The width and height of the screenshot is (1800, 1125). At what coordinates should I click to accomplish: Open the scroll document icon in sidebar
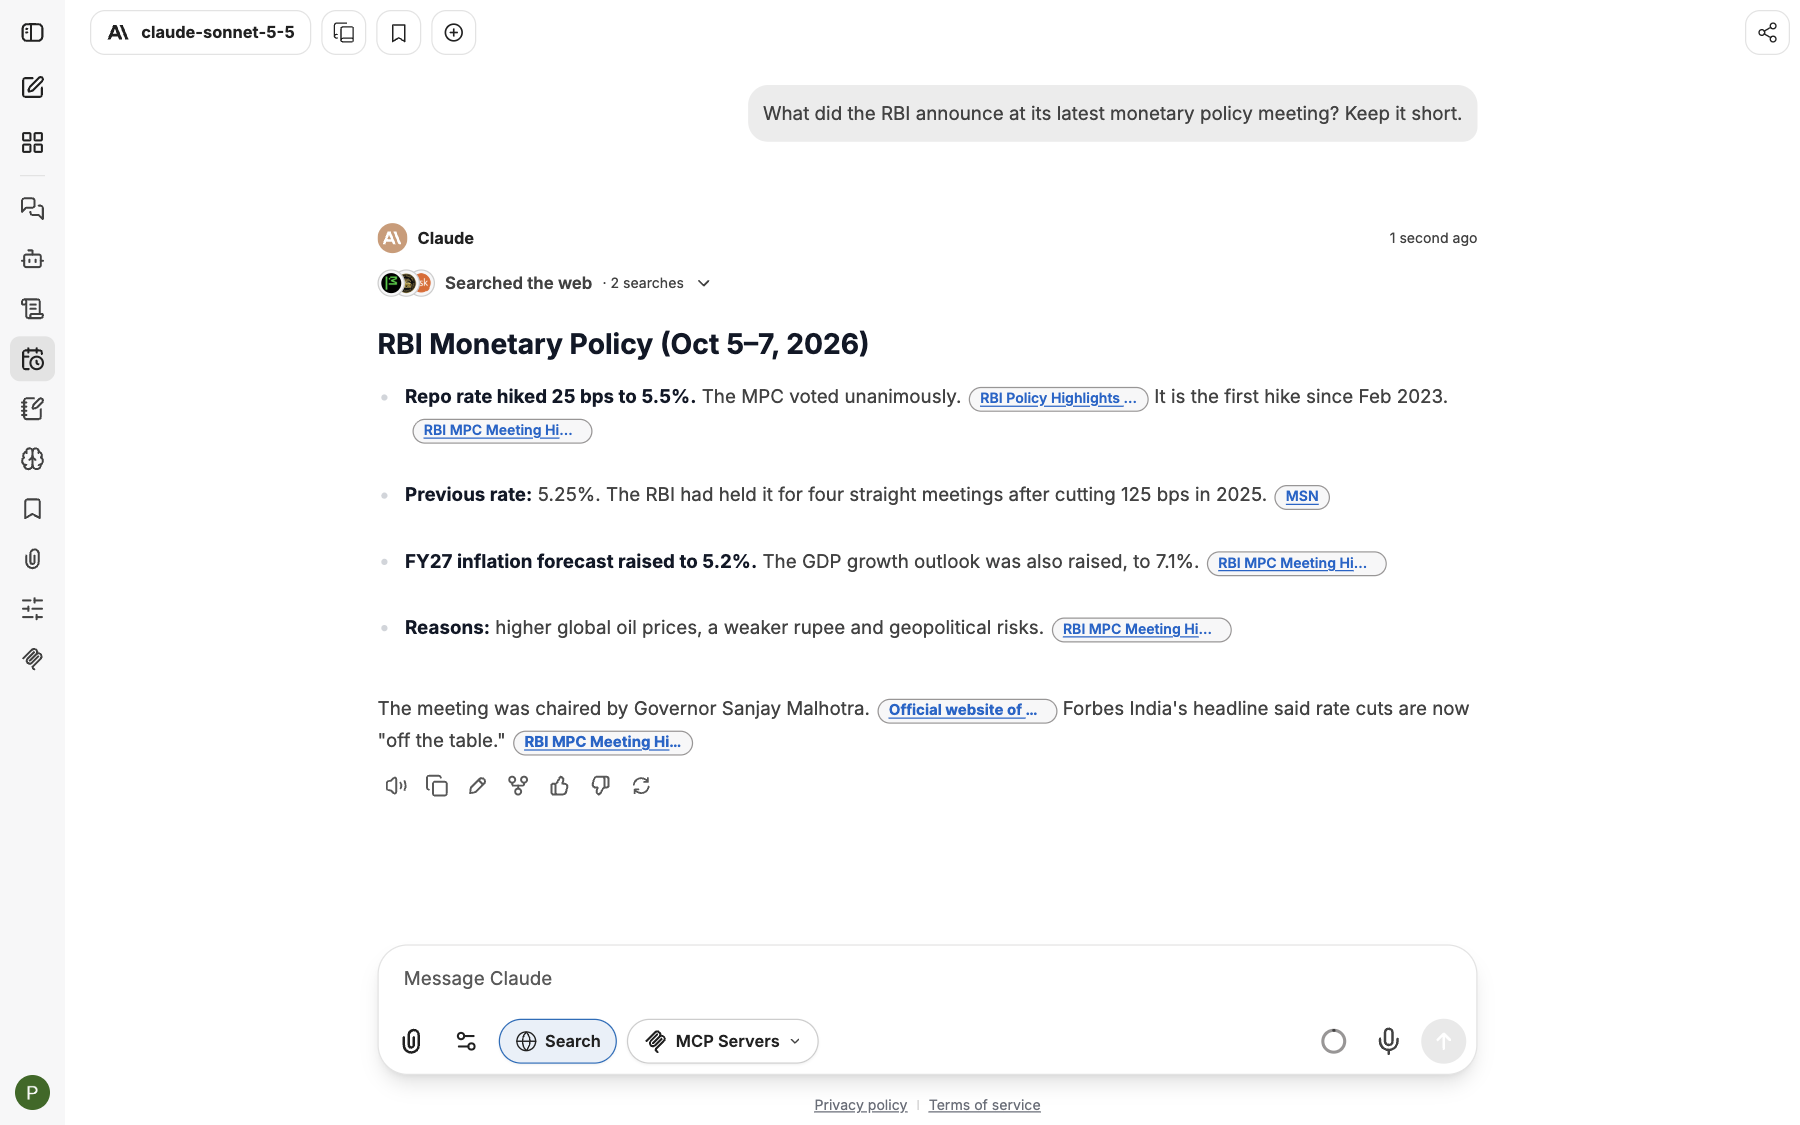pyautogui.click(x=32, y=309)
